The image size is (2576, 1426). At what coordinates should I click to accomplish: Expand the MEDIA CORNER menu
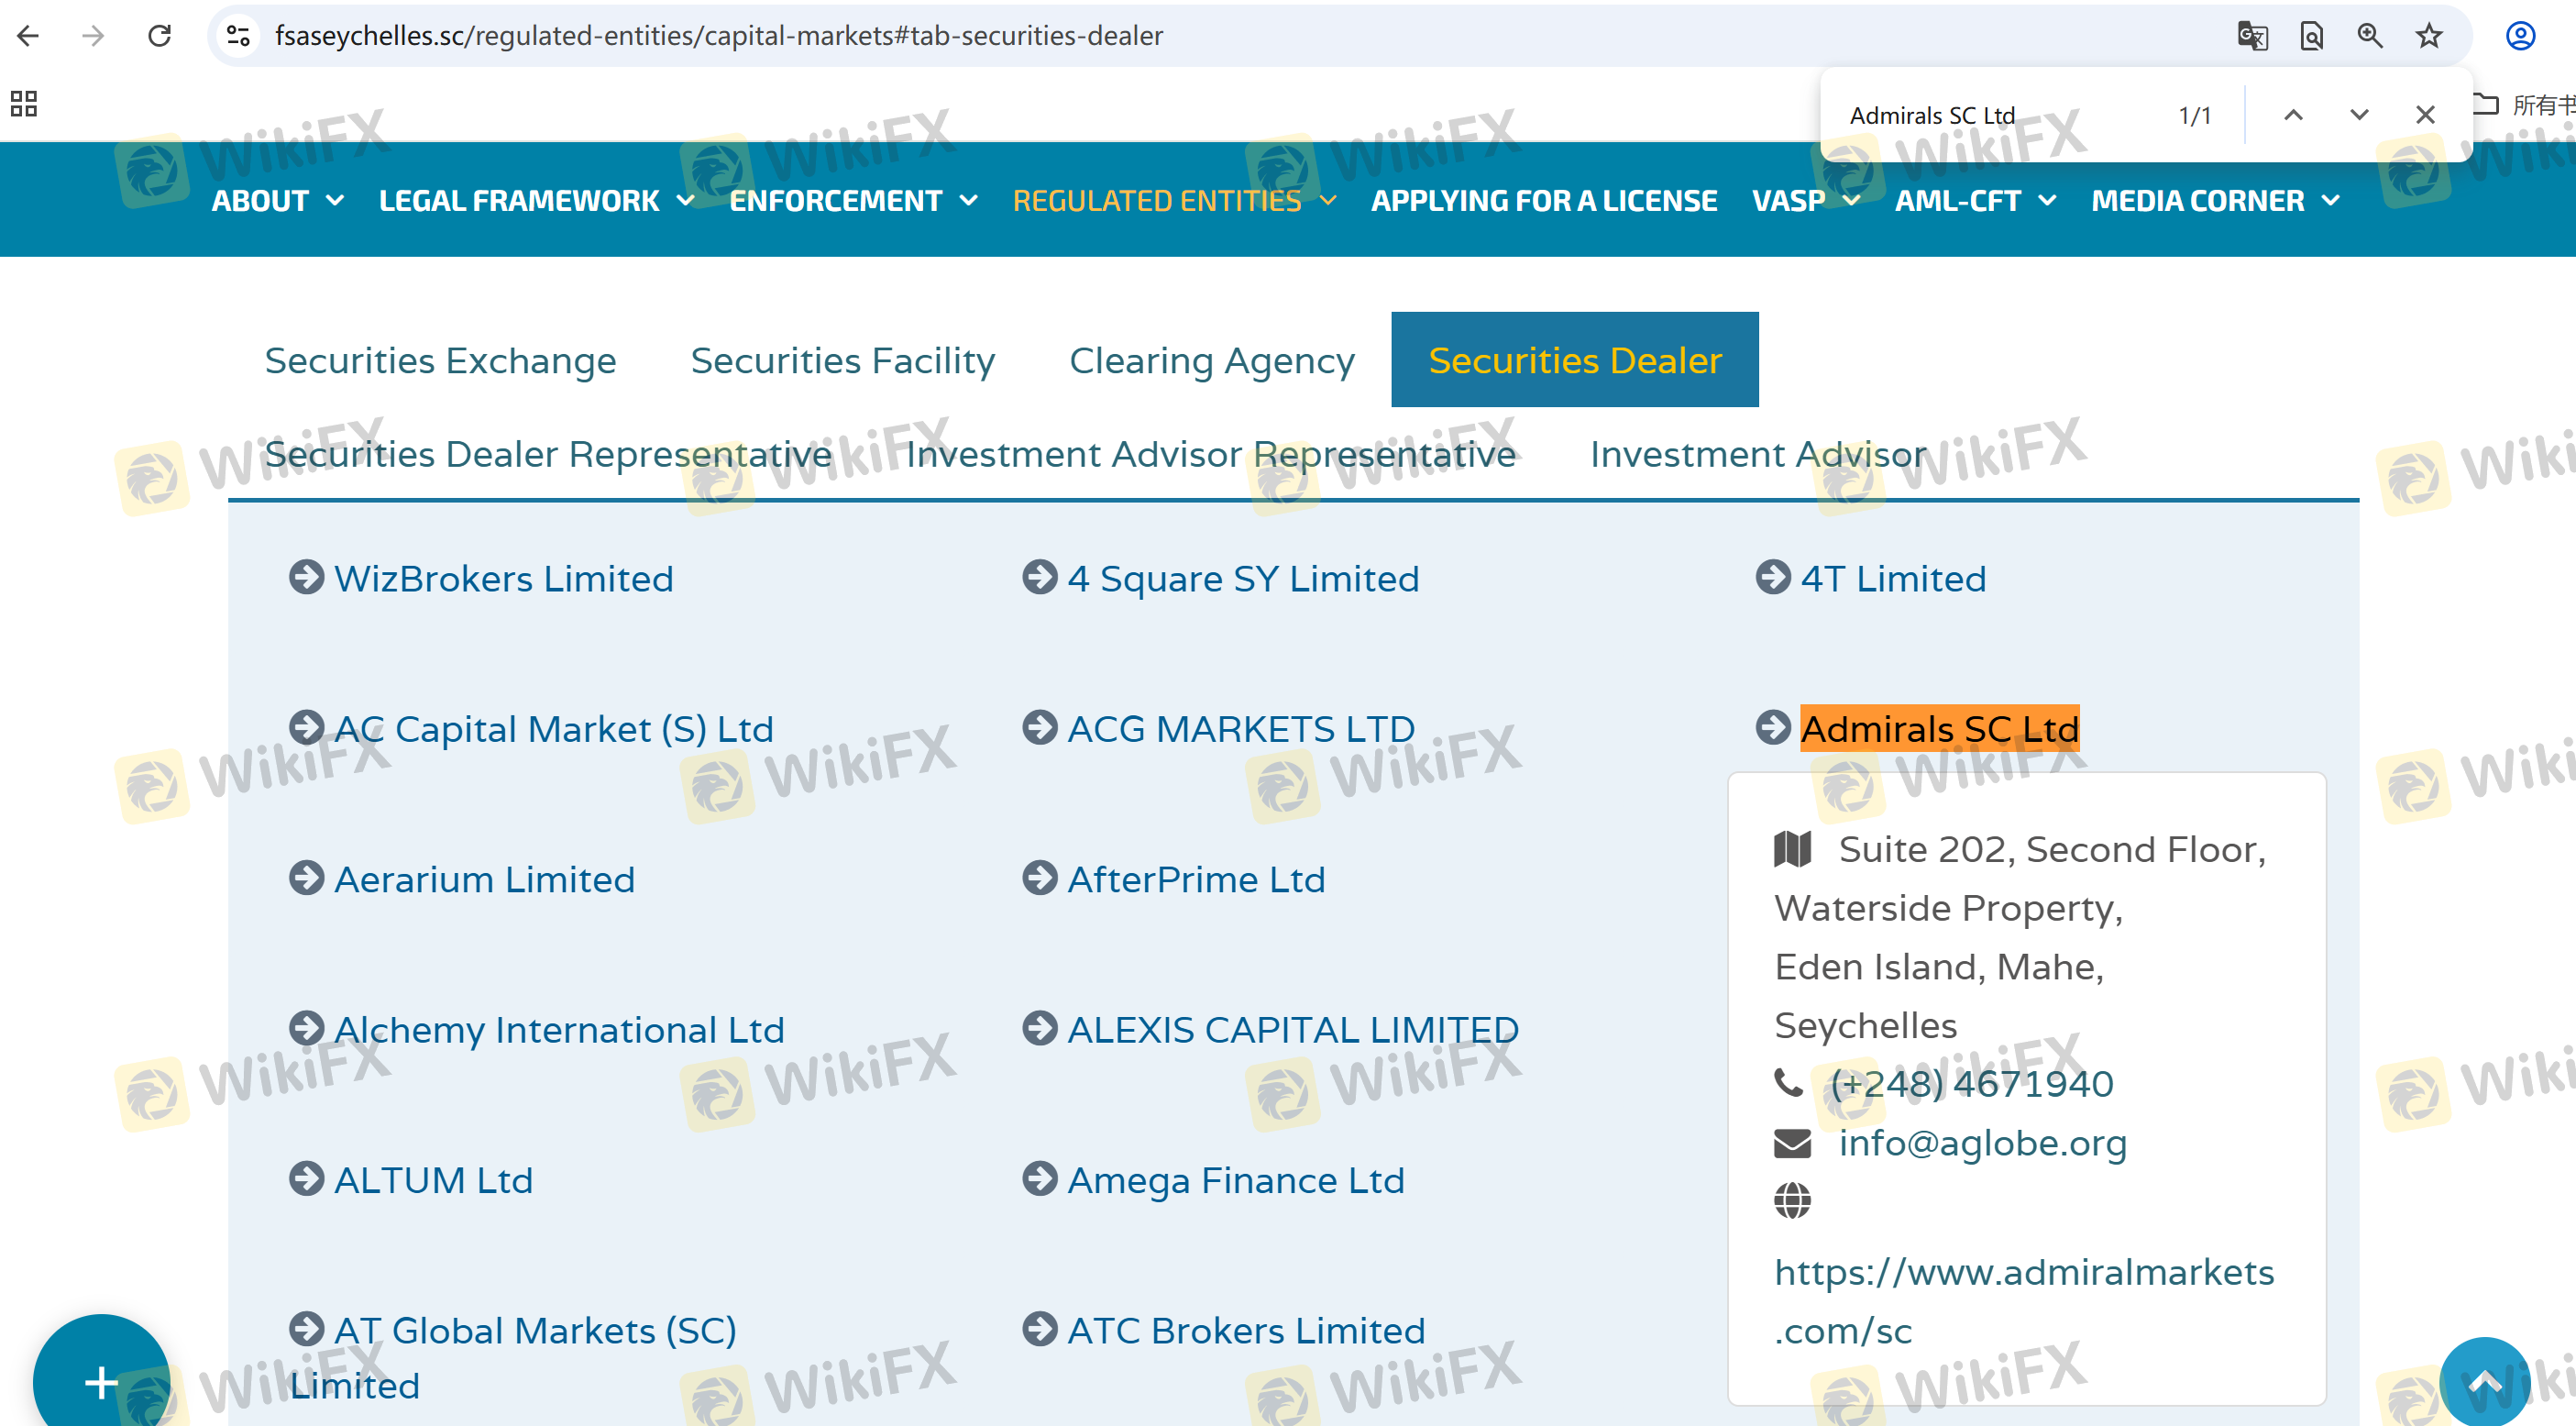click(x=2216, y=201)
